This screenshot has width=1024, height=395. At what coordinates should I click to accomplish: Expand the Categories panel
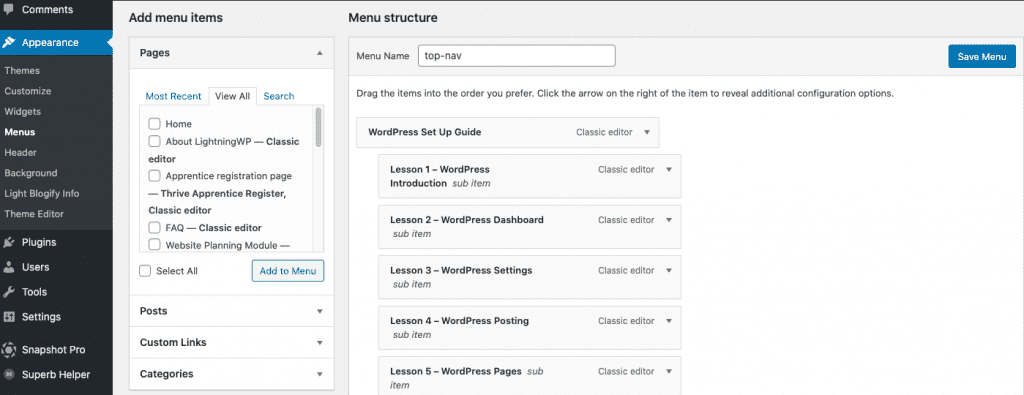319,374
